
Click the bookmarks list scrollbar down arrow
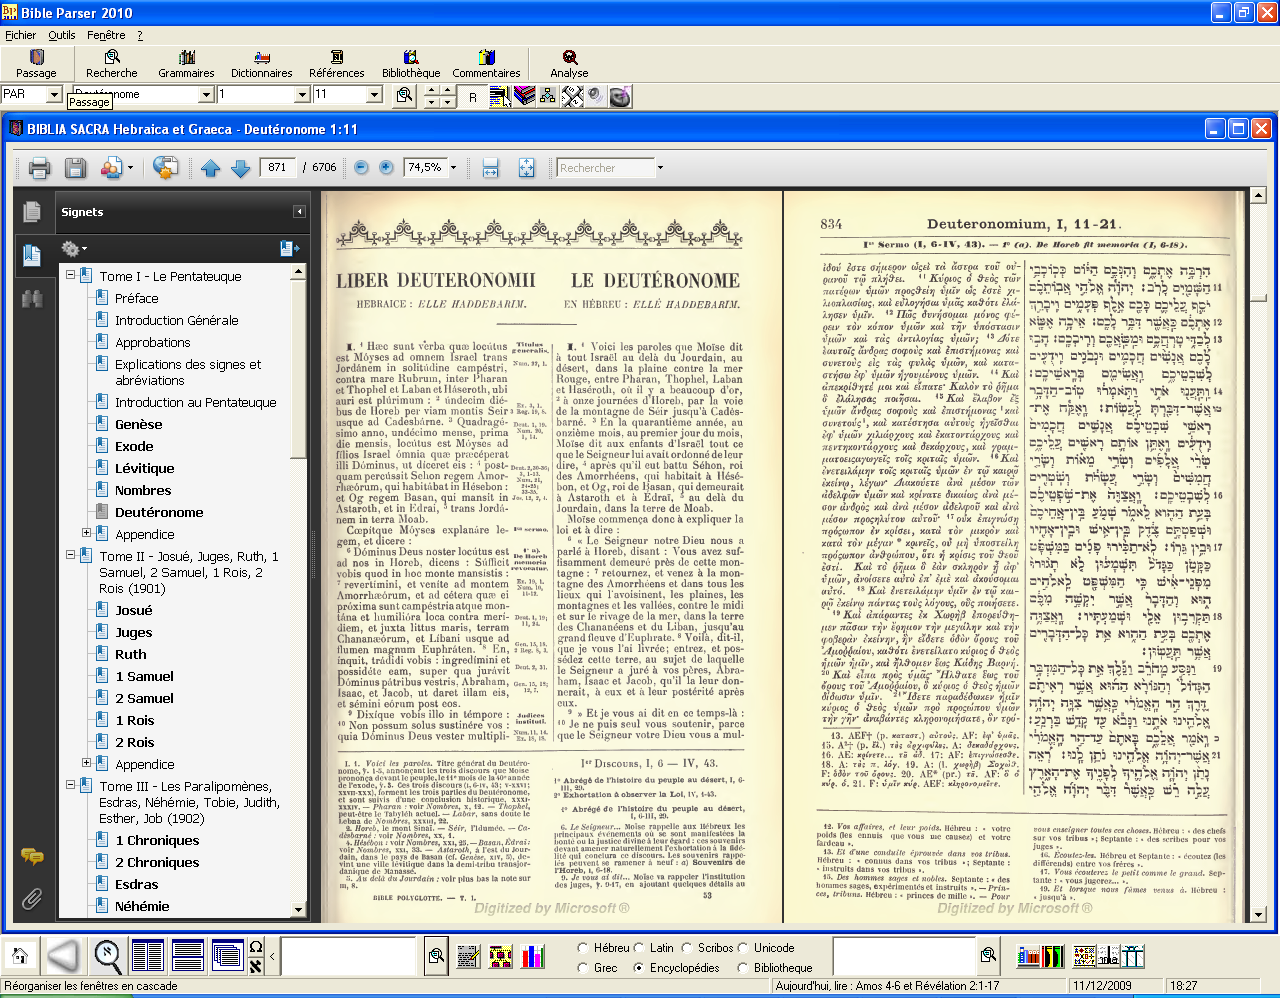click(298, 910)
